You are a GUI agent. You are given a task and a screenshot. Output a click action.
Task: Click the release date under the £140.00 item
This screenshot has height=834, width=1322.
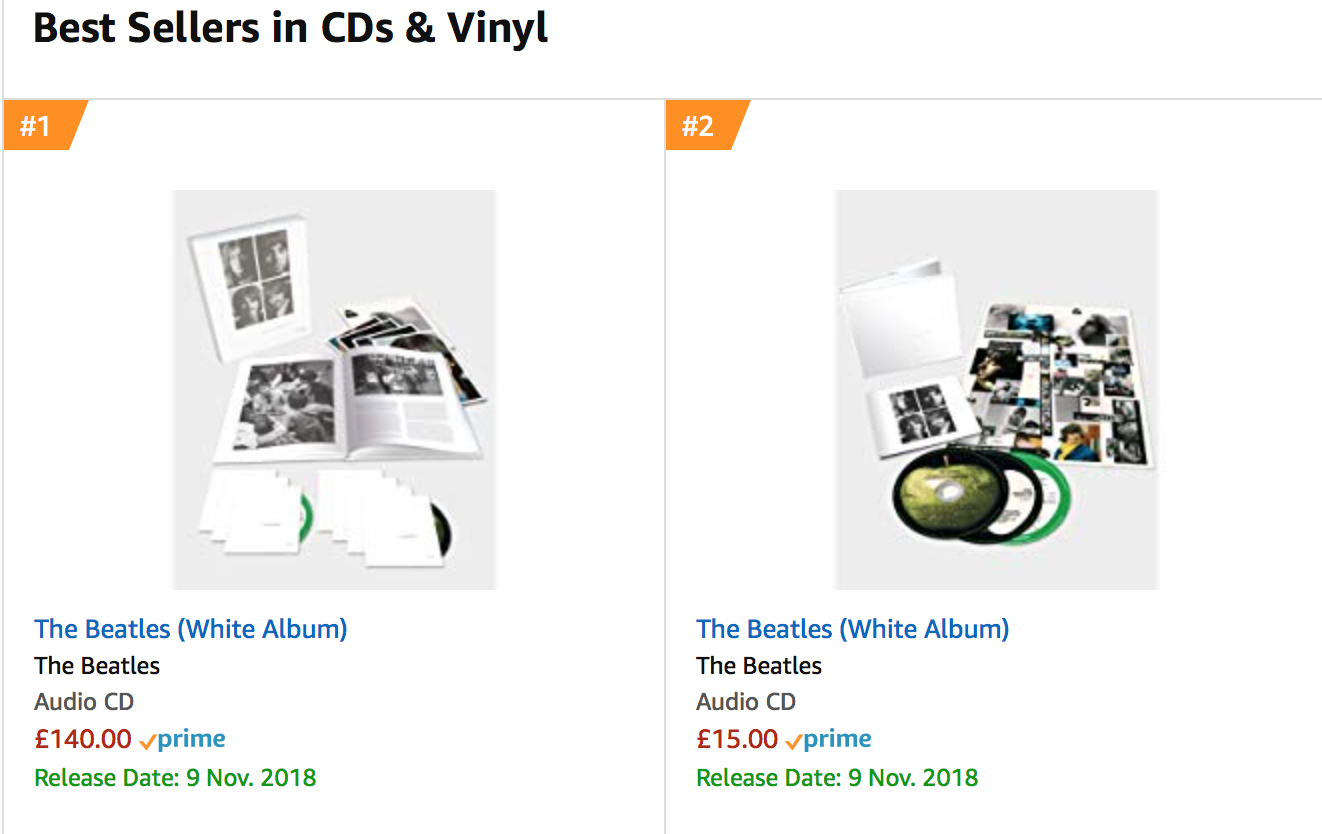click(175, 778)
